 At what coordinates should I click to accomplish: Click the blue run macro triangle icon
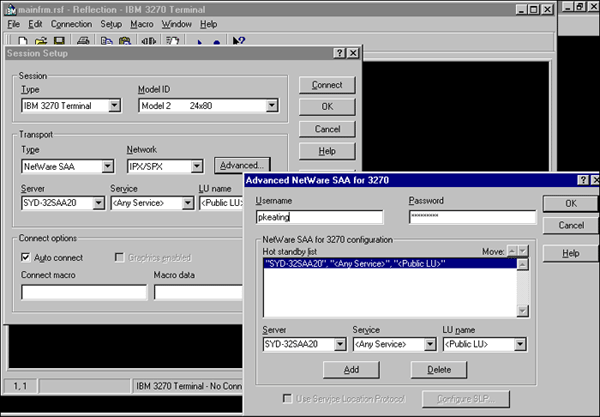(x=199, y=42)
